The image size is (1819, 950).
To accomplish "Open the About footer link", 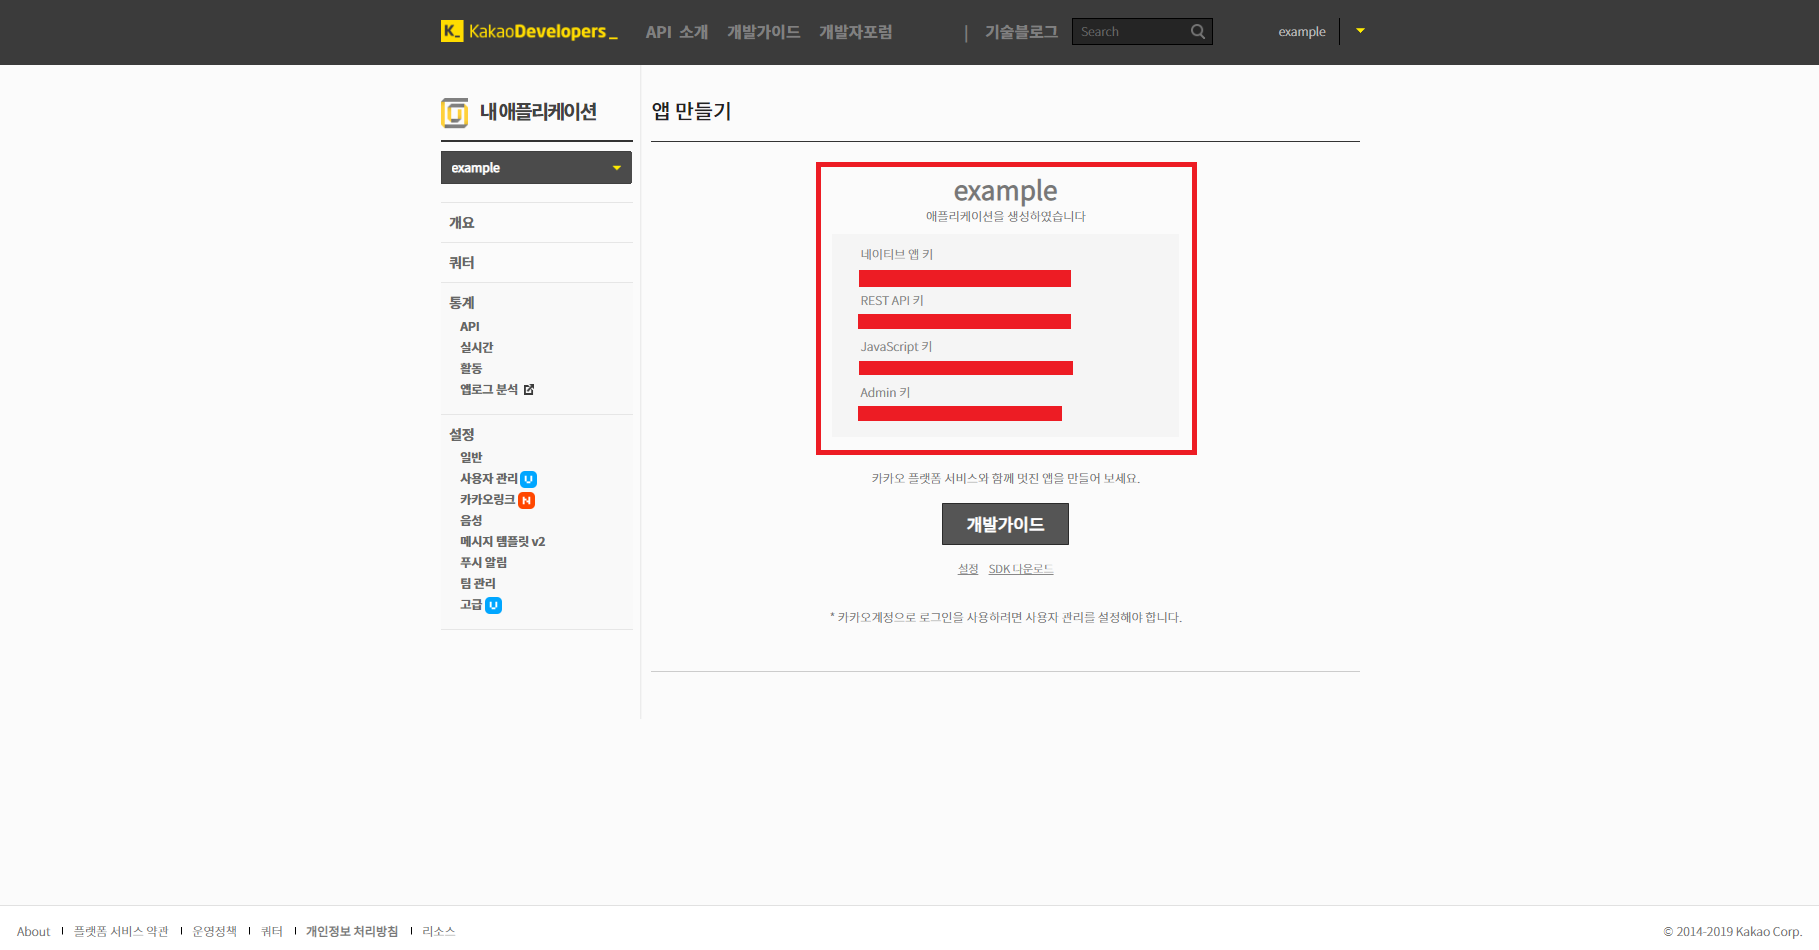I will (x=33, y=932).
